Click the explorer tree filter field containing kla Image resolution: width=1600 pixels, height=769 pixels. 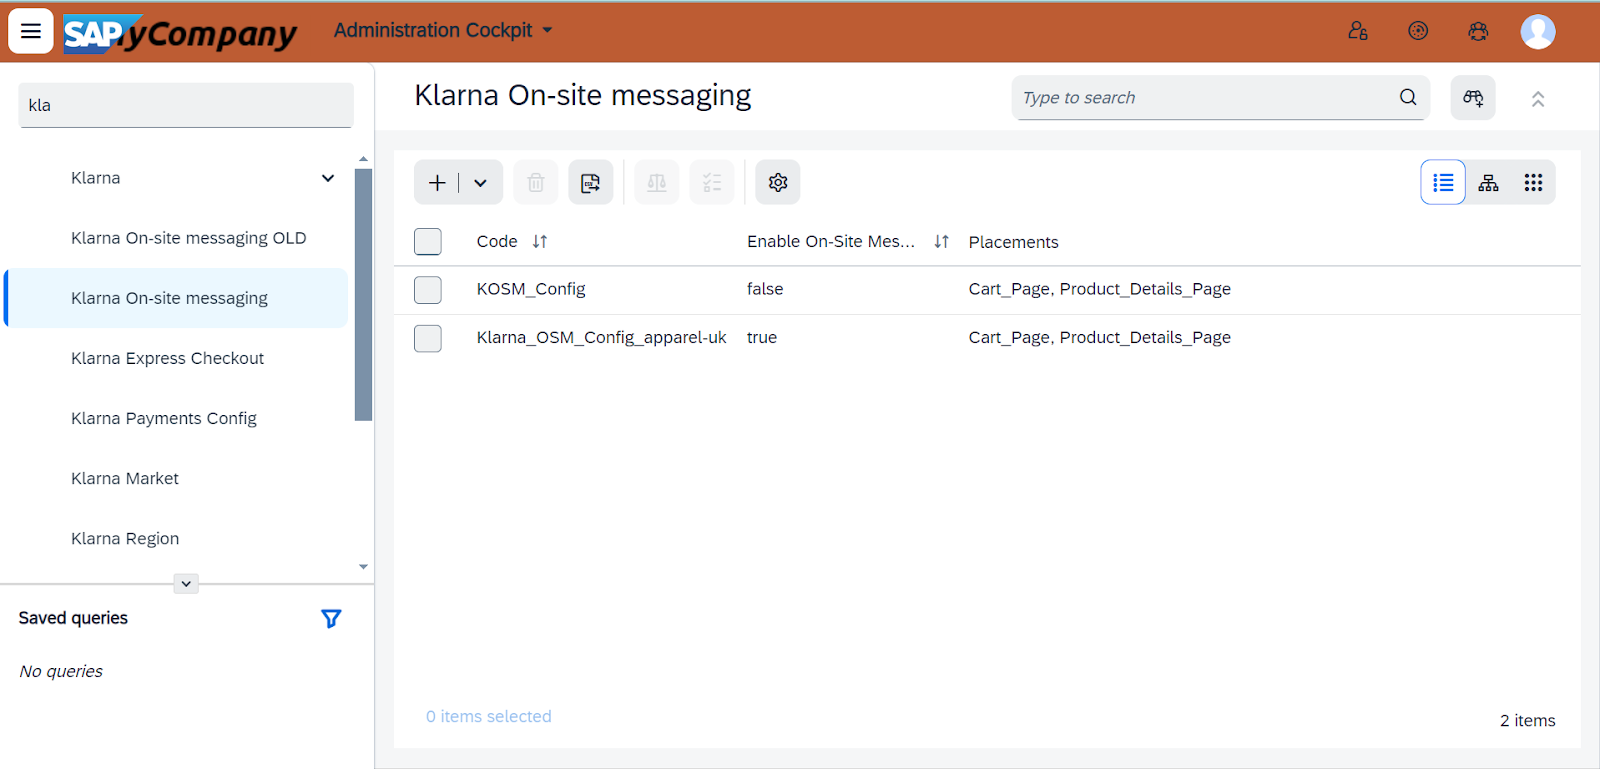[186, 105]
